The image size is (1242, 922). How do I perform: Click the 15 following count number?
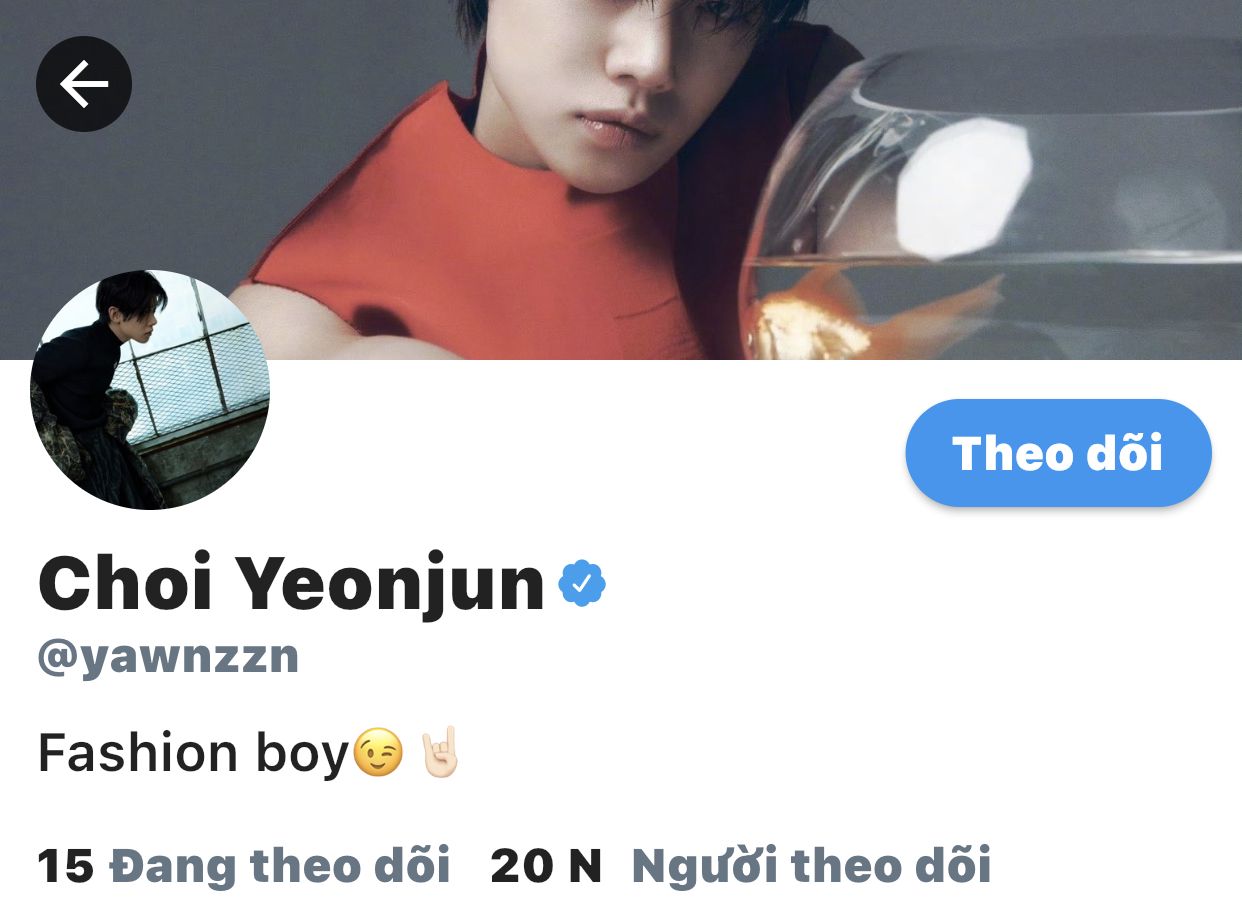[65, 865]
